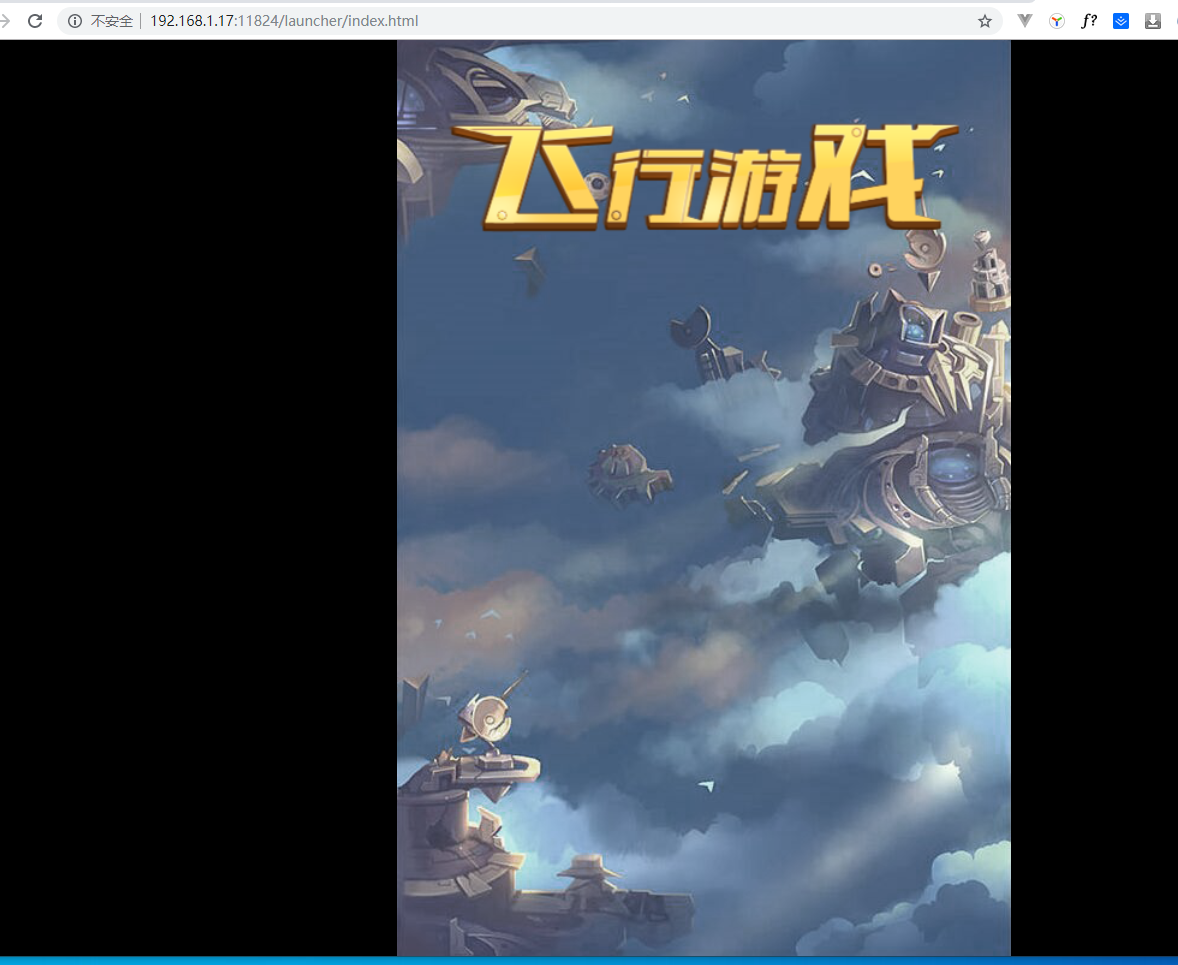Open the gray V-shaped extension icon
The height and width of the screenshot is (965, 1178).
[x=1025, y=20]
